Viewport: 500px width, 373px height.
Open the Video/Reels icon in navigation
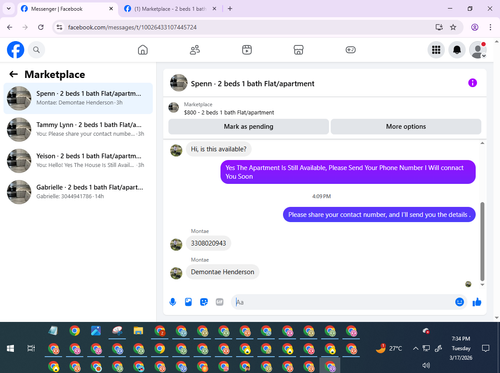[x=247, y=50]
